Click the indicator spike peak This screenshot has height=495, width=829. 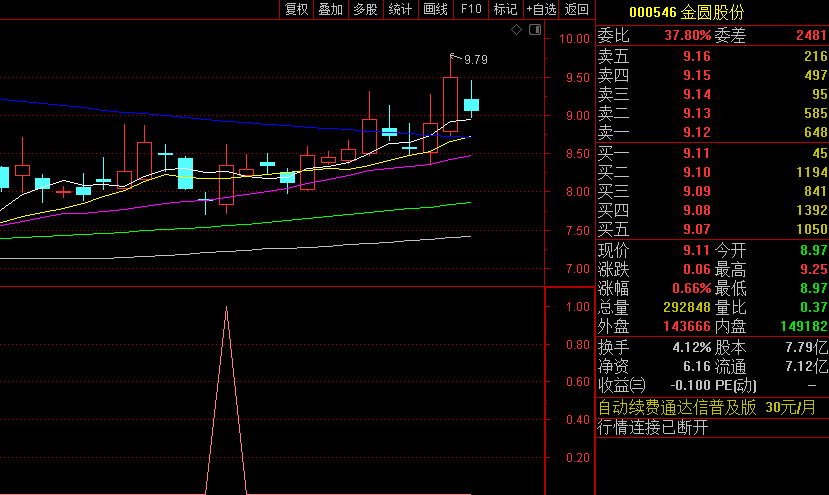(x=226, y=308)
